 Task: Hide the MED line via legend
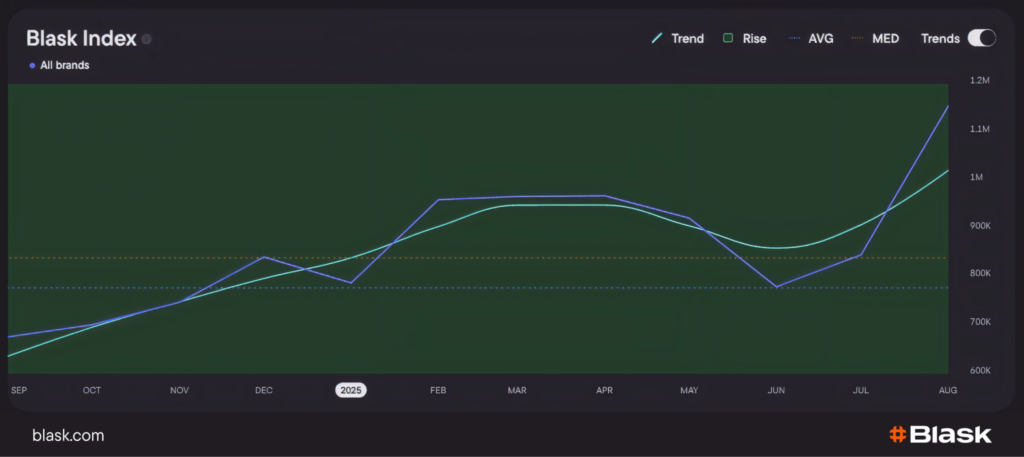[877, 39]
